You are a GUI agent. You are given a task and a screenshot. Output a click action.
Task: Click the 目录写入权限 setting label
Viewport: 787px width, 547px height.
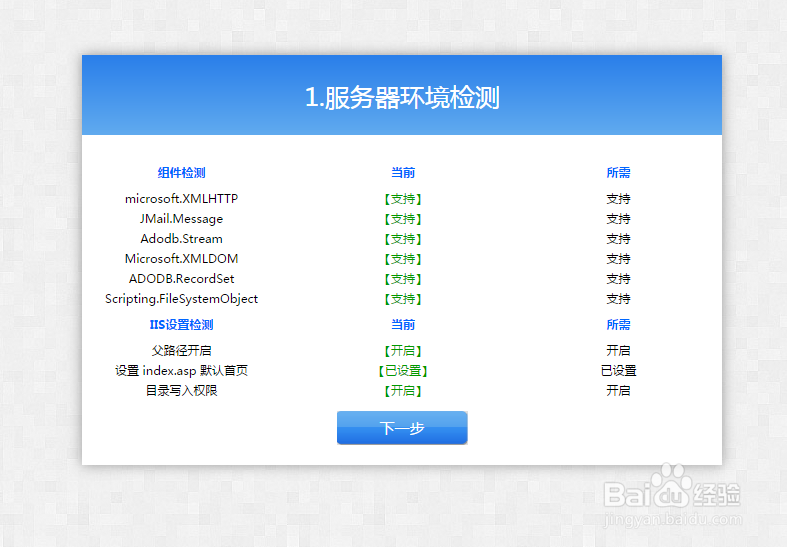coord(181,391)
